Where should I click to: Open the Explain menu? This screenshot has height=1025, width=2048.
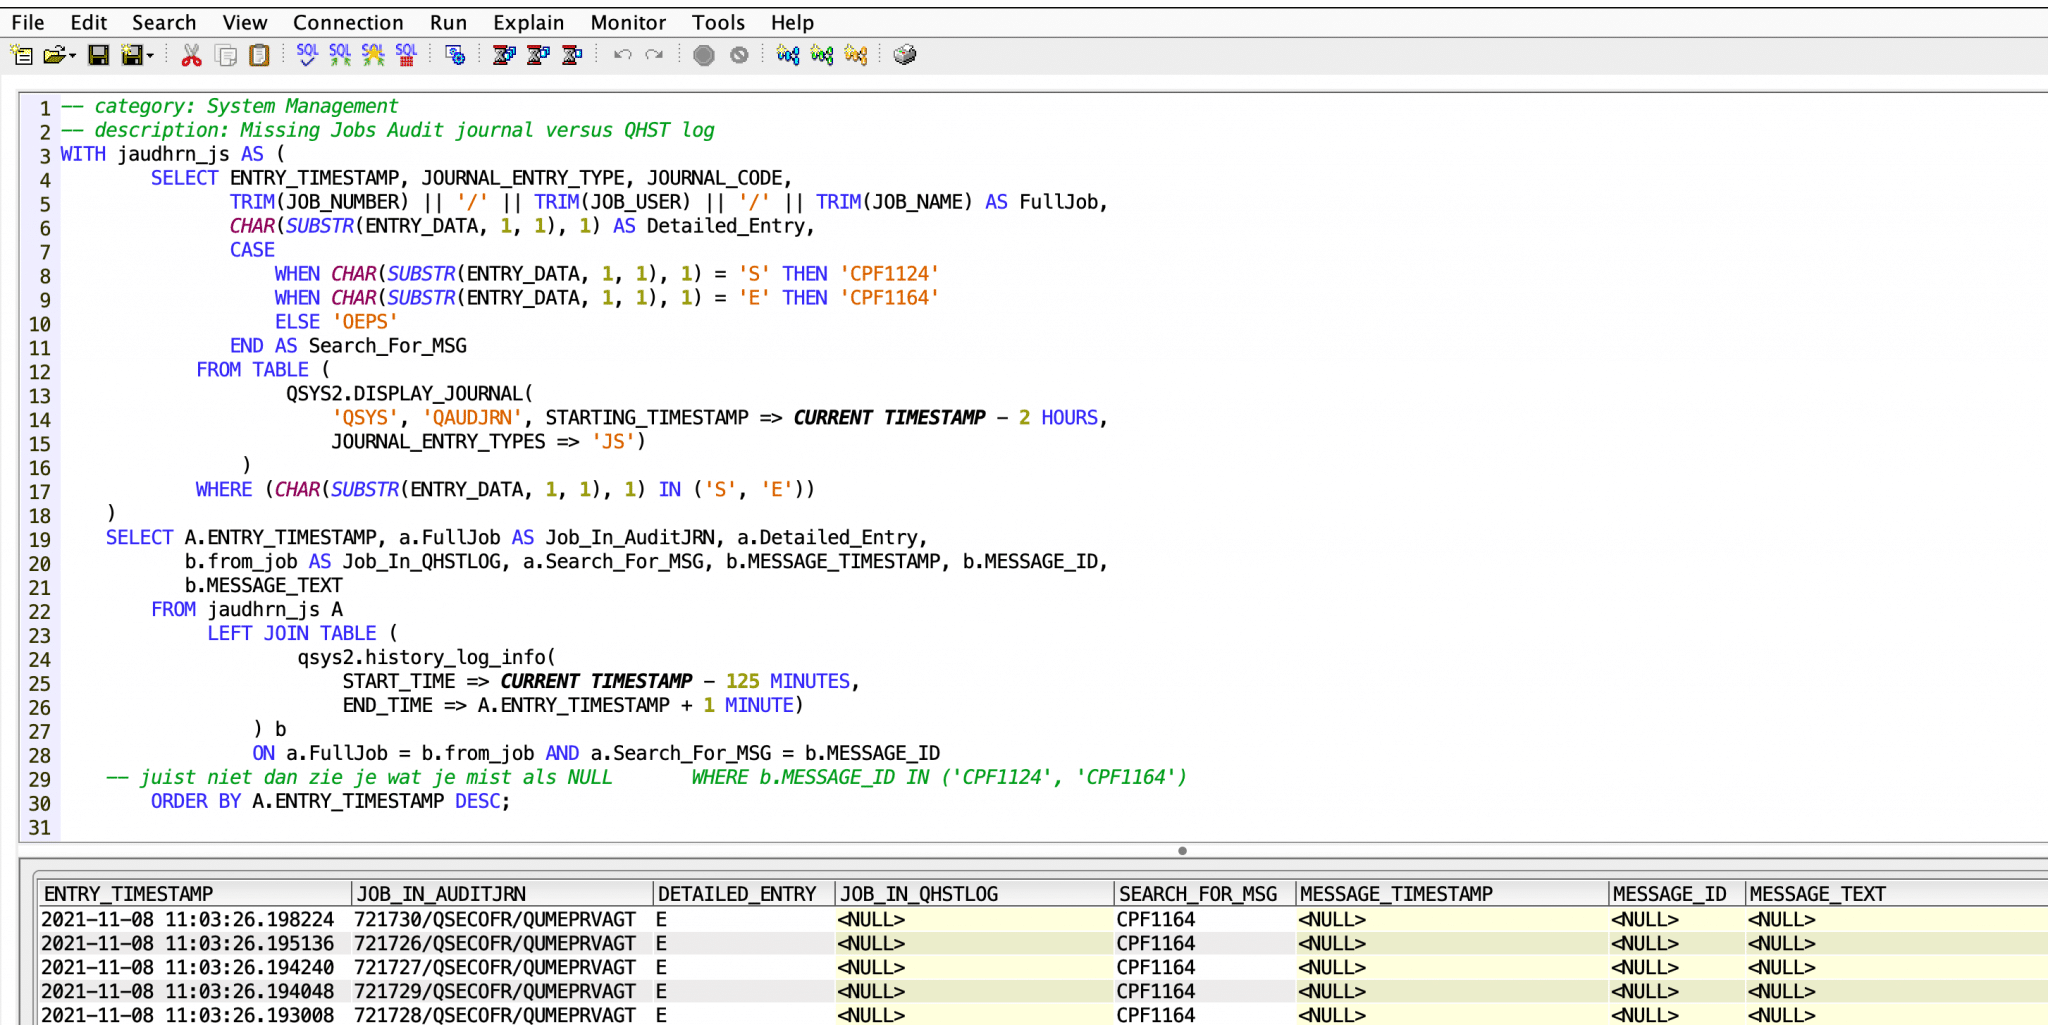click(528, 22)
